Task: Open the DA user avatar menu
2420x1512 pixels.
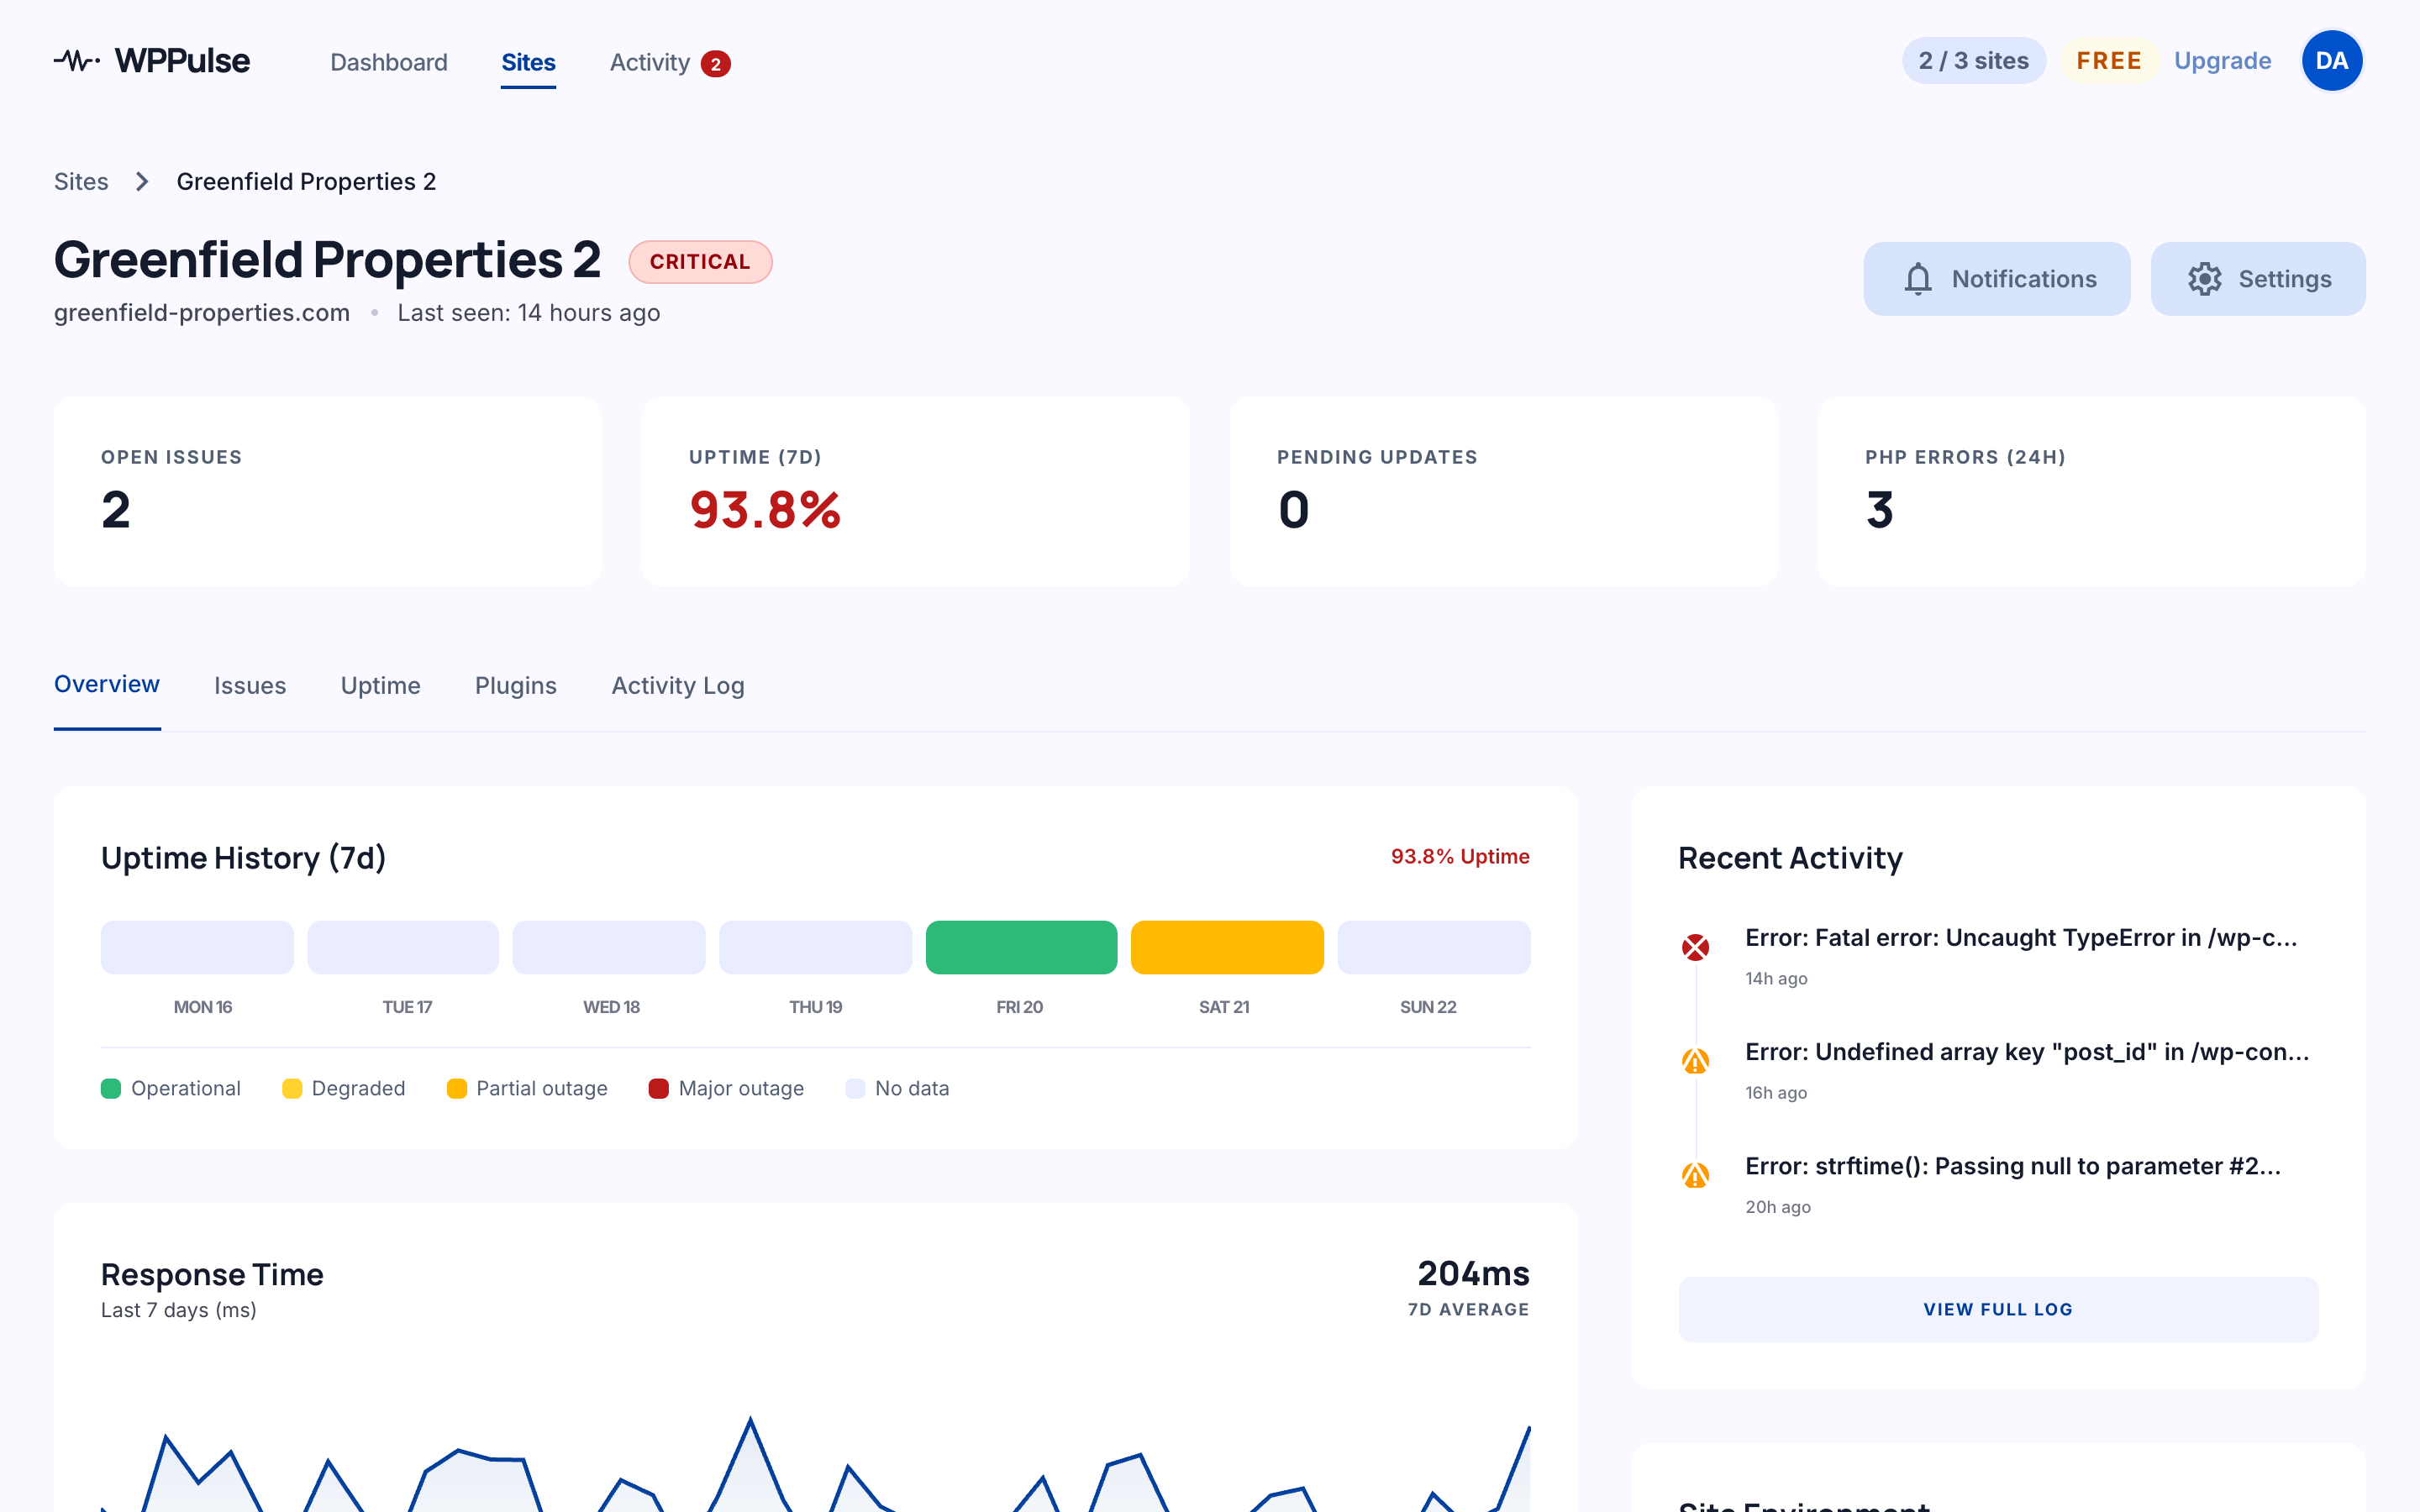Action: [2332, 60]
